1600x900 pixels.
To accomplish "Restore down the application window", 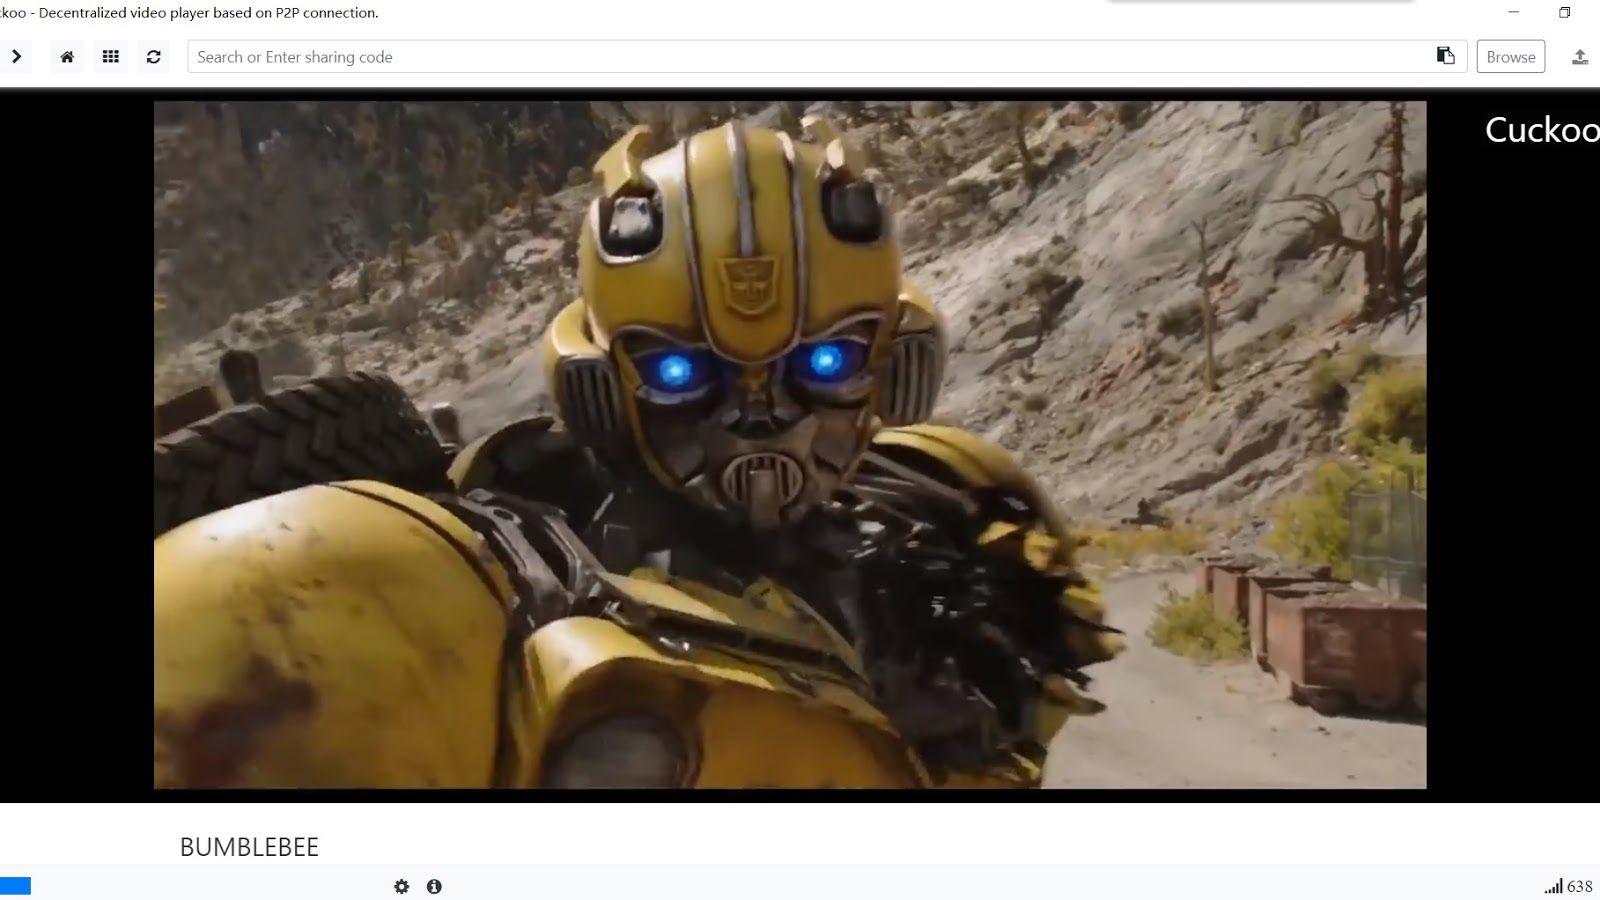I will click(1565, 13).
